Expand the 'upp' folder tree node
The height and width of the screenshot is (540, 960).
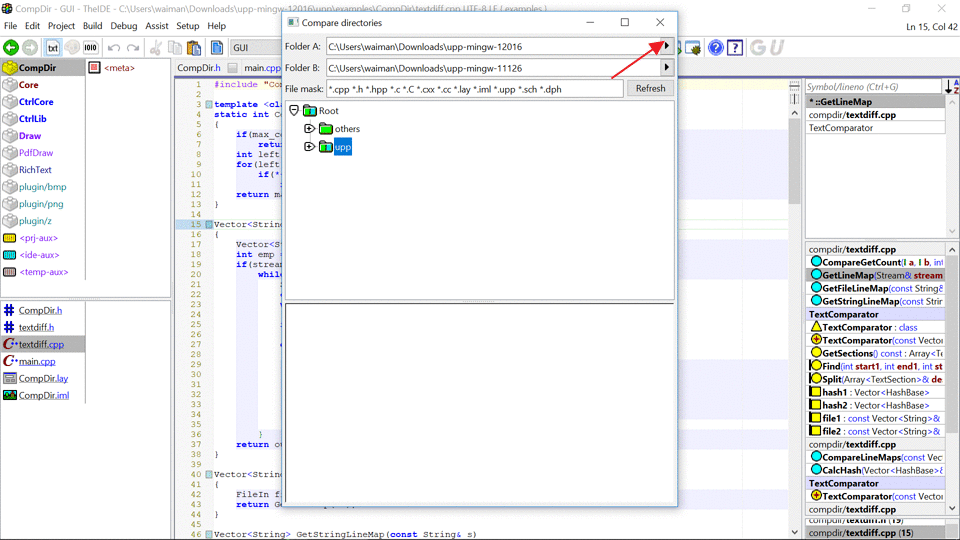(x=310, y=147)
